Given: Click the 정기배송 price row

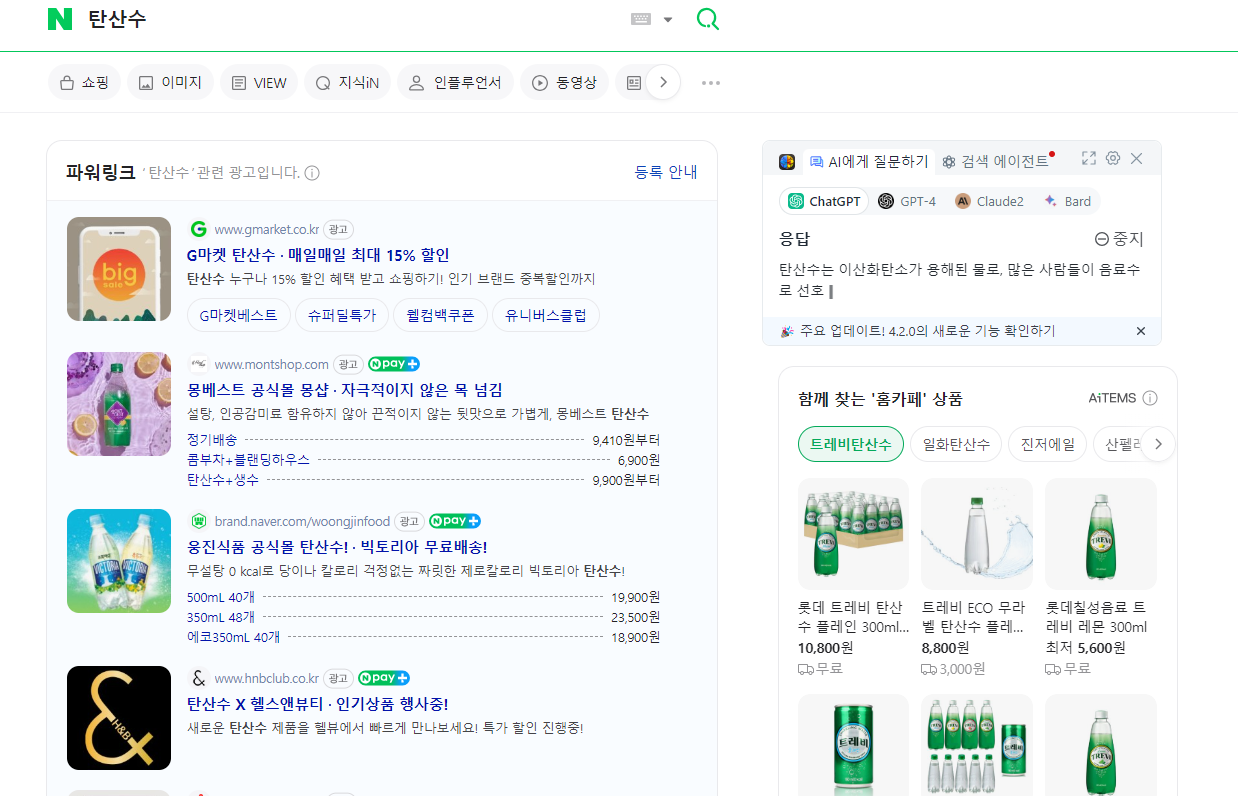Looking at the screenshot, I should tap(423, 440).
